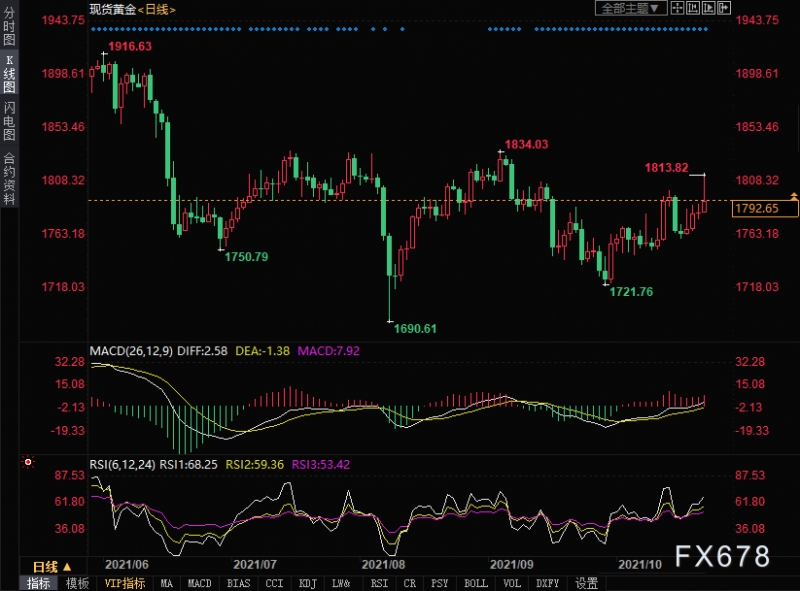
Task: Apply the BOLL indicator
Action: (476, 584)
